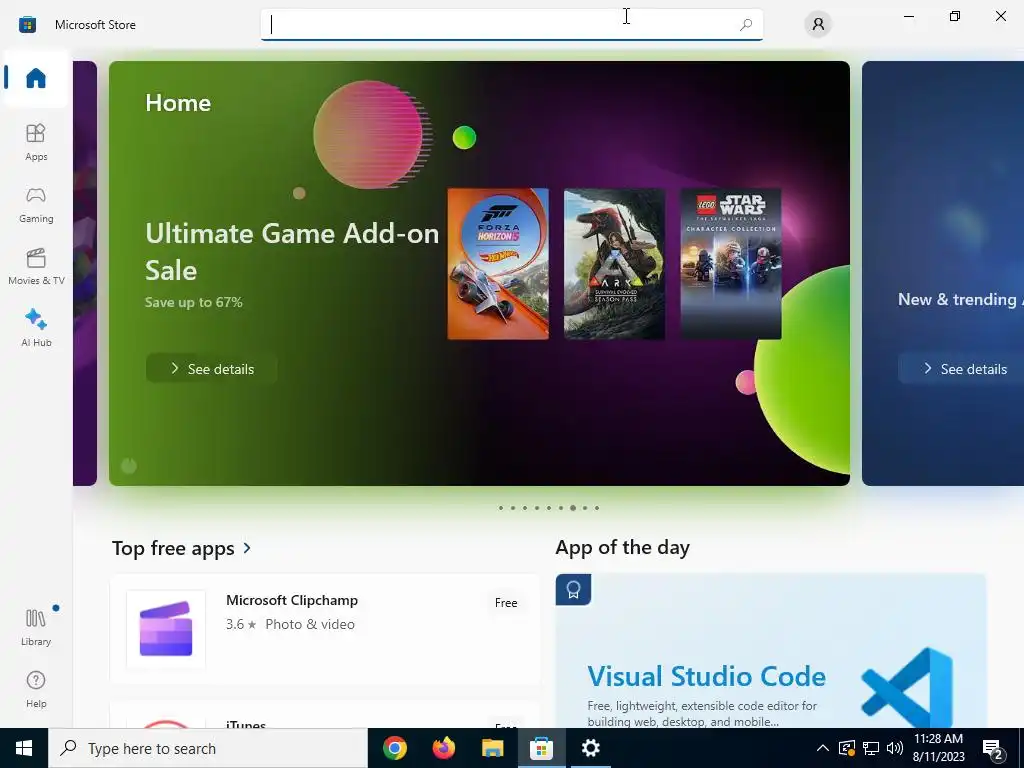Click the Free label for Clipchamp

pyautogui.click(x=506, y=603)
